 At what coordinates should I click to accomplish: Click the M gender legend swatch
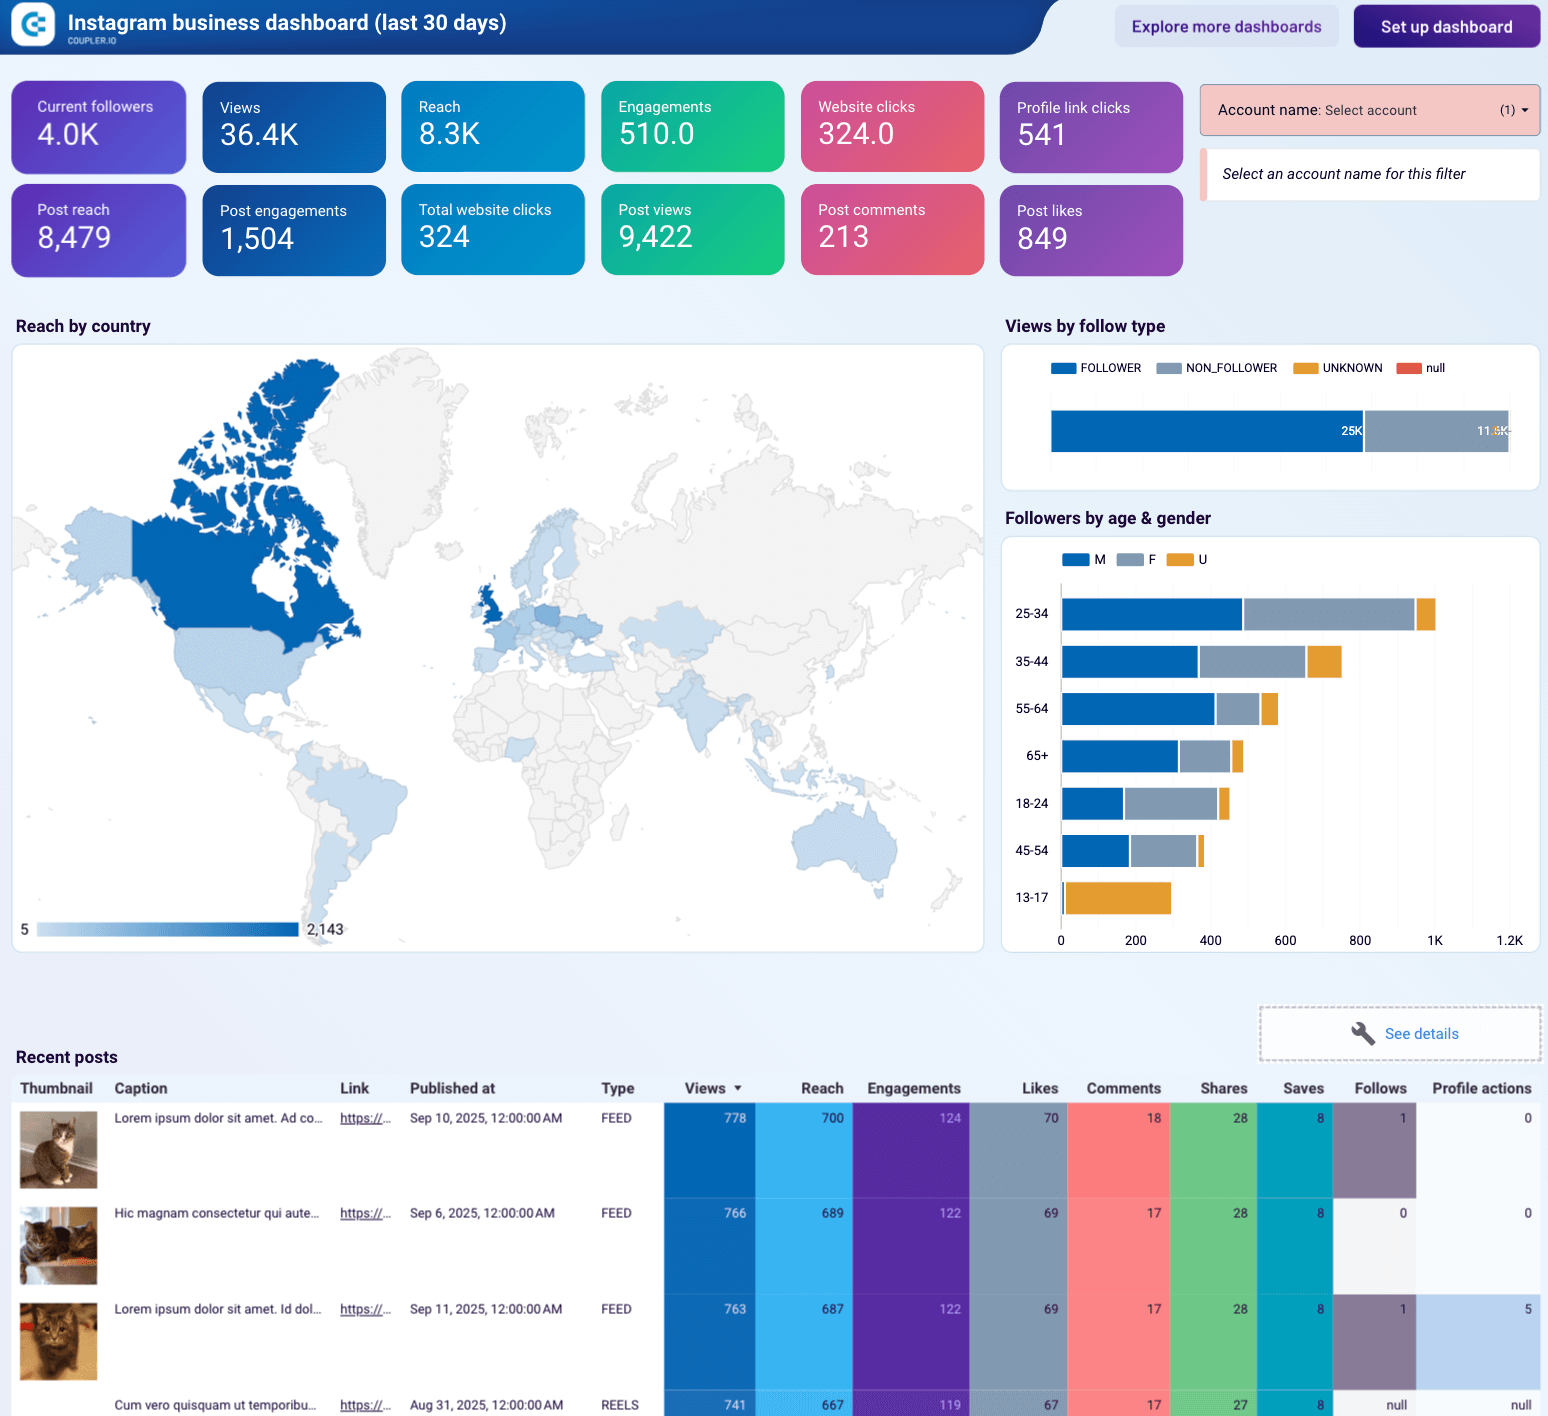tap(1075, 560)
